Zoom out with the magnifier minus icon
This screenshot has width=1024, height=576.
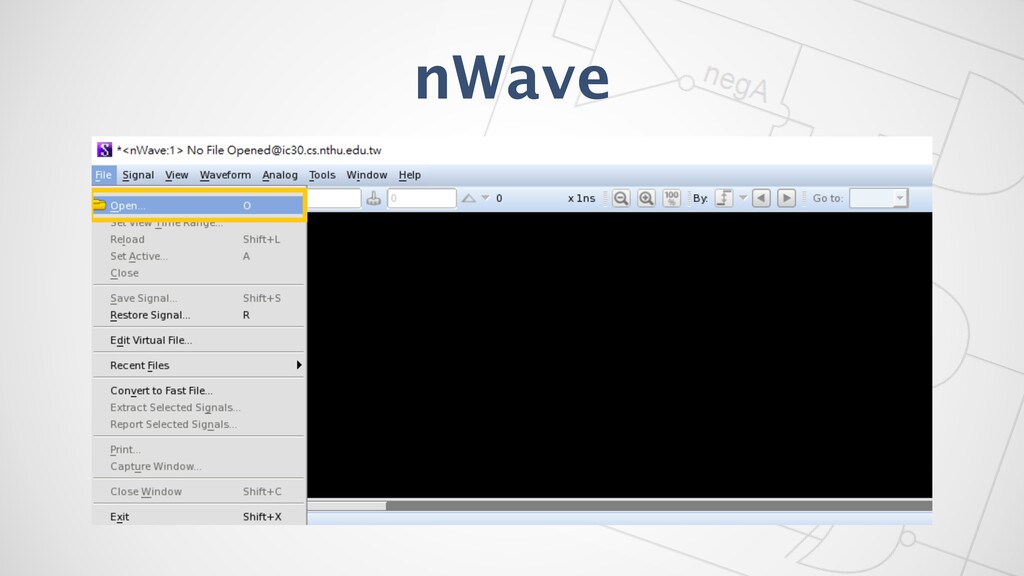coord(621,198)
